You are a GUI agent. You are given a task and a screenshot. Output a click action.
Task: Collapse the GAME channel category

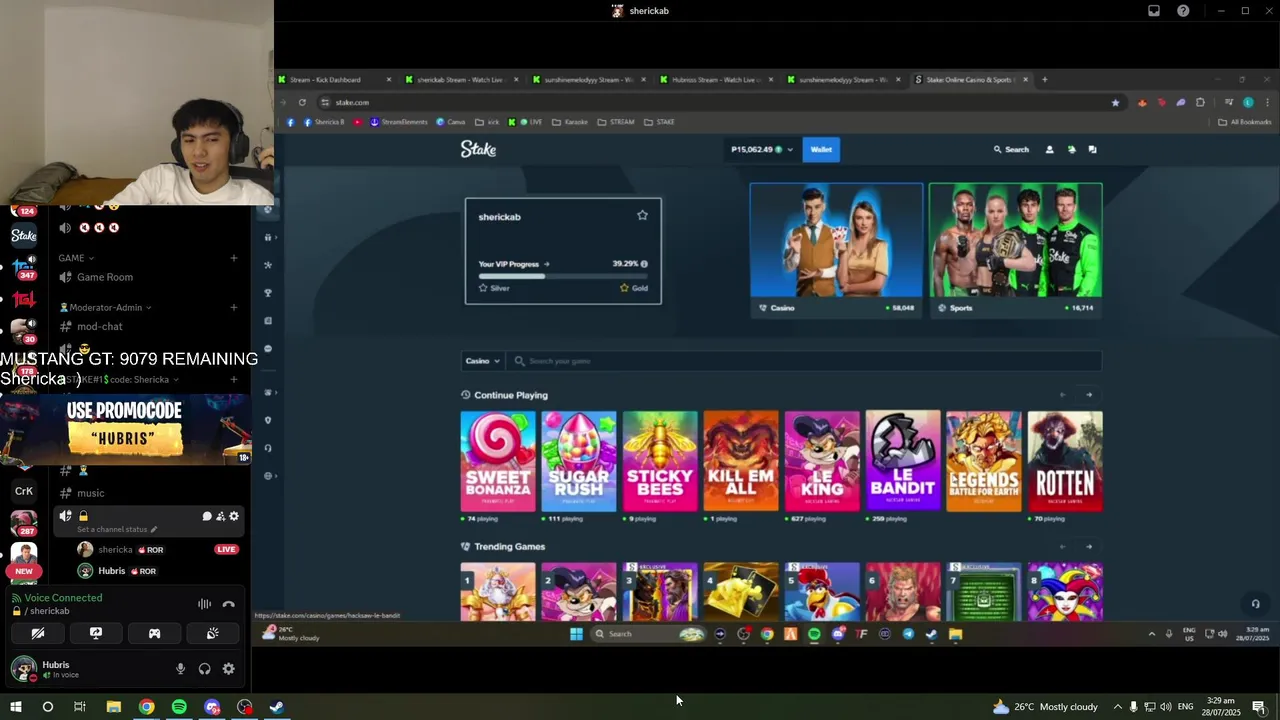(76, 258)
